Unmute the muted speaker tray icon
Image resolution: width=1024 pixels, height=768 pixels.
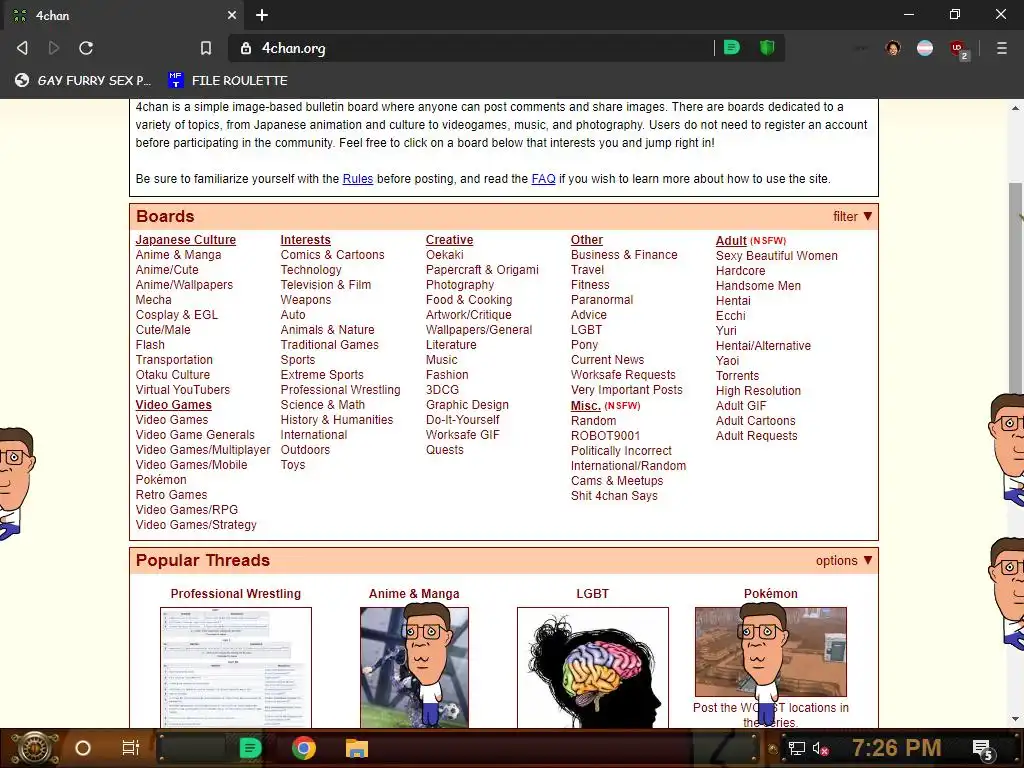(x=820, y=748)
